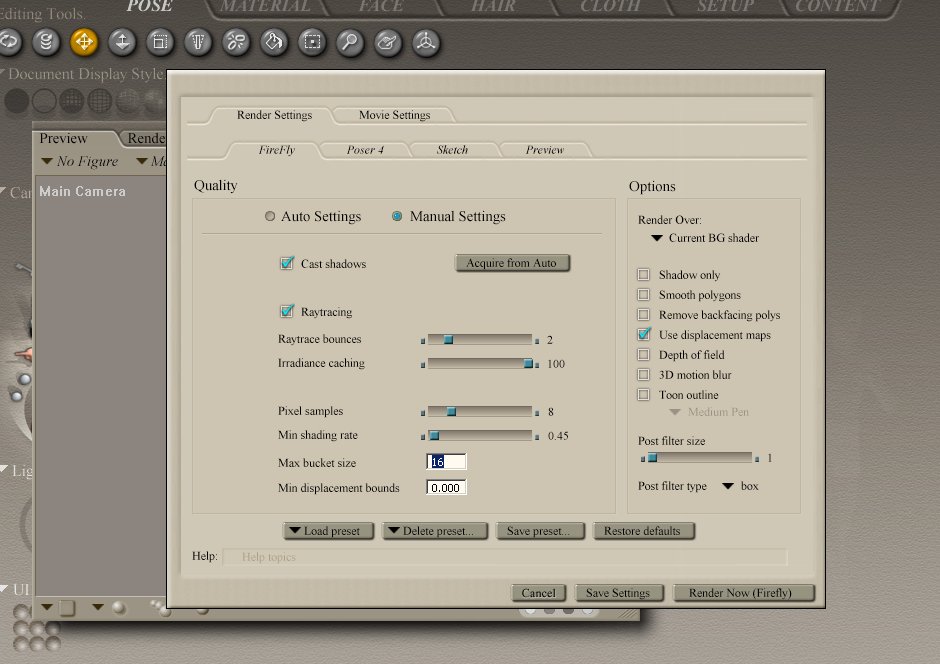Select the Color paint bucket tool
The width and height of the screenshot is (940, 664).
[274, 42]
